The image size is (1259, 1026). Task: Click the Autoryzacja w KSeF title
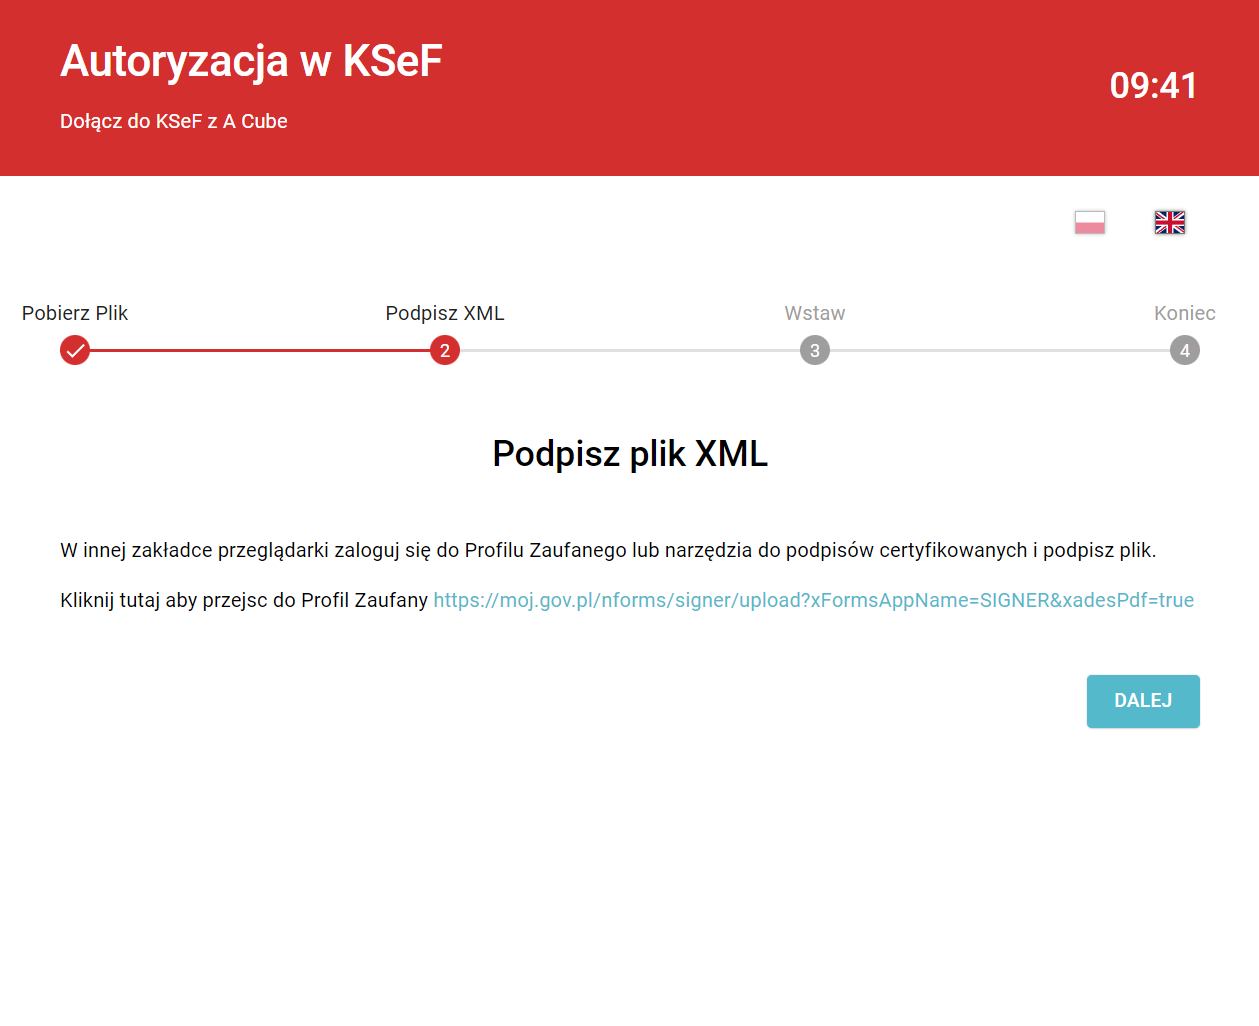(x=251, y=61)
